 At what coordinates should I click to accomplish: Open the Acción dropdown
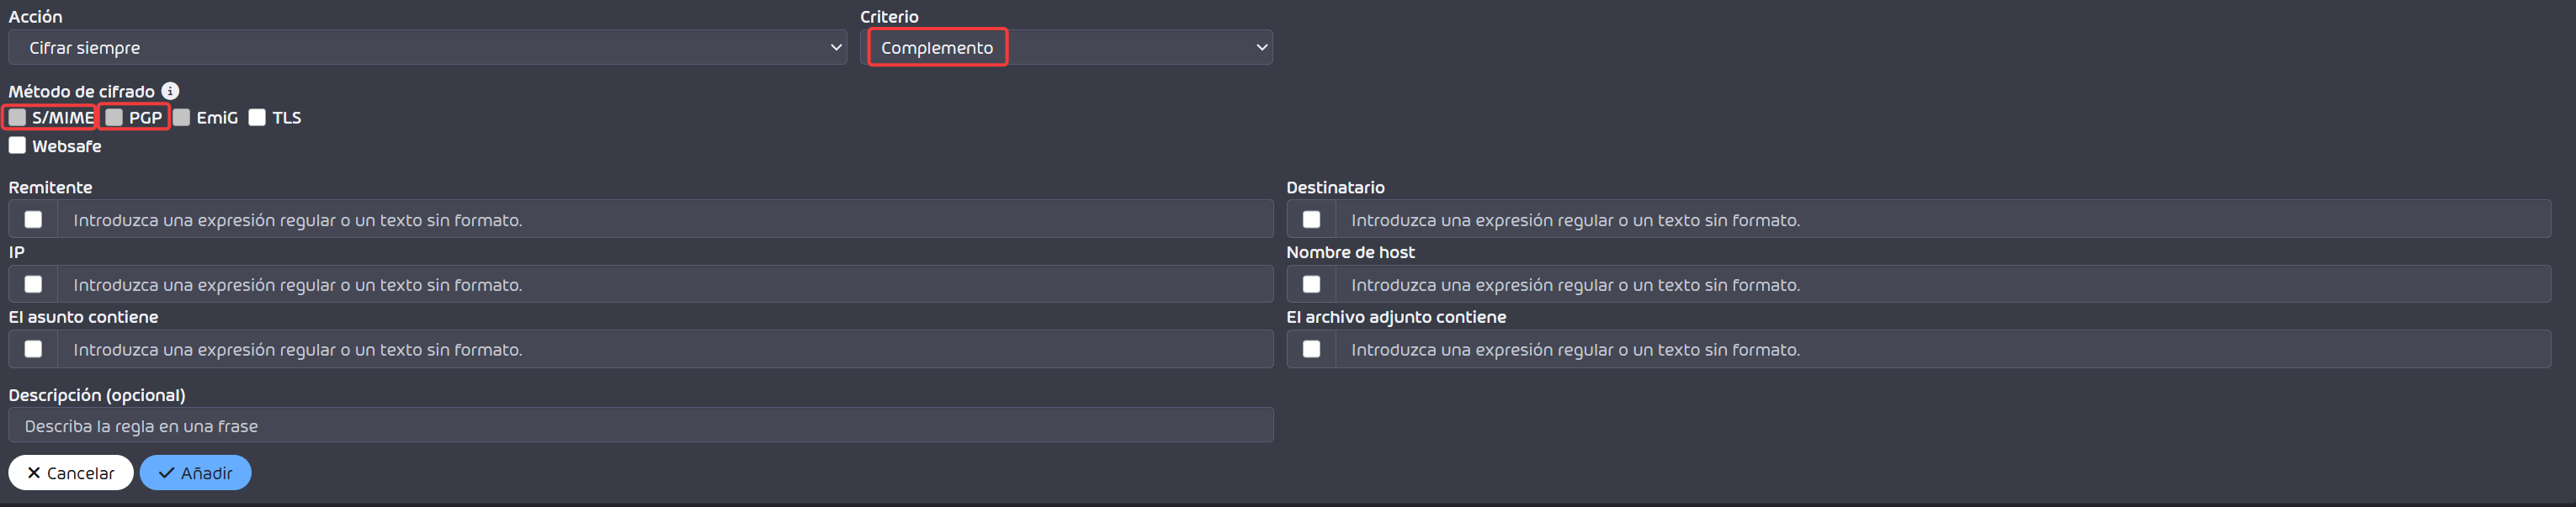point(428,47)
